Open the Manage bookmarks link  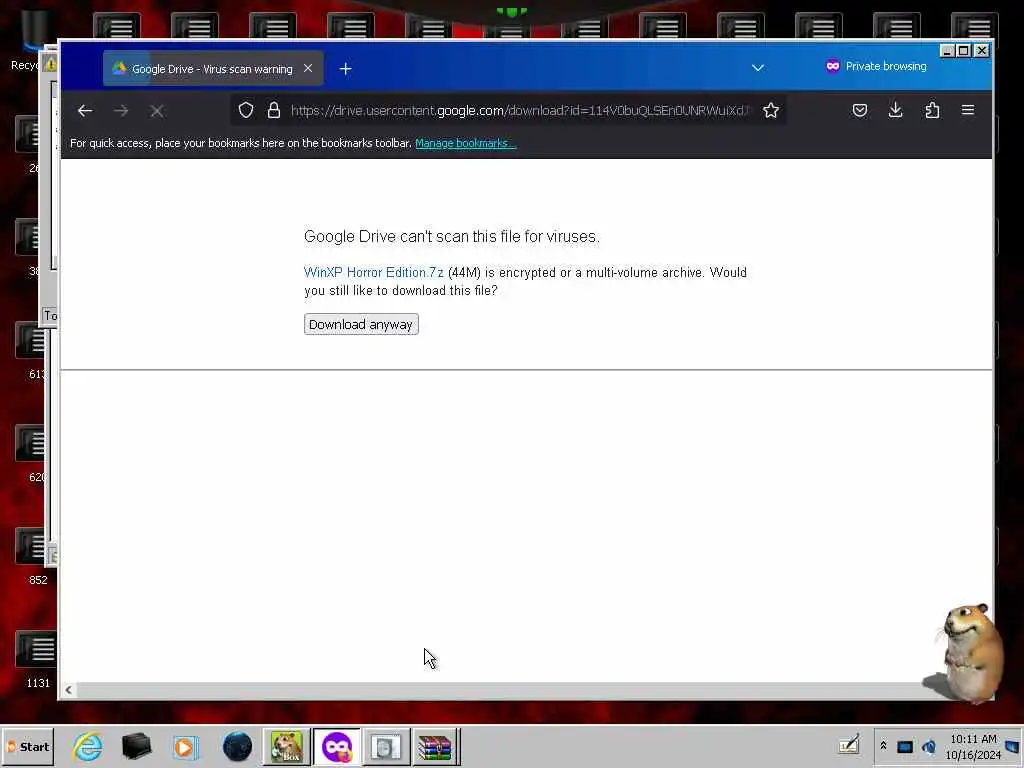466,143
